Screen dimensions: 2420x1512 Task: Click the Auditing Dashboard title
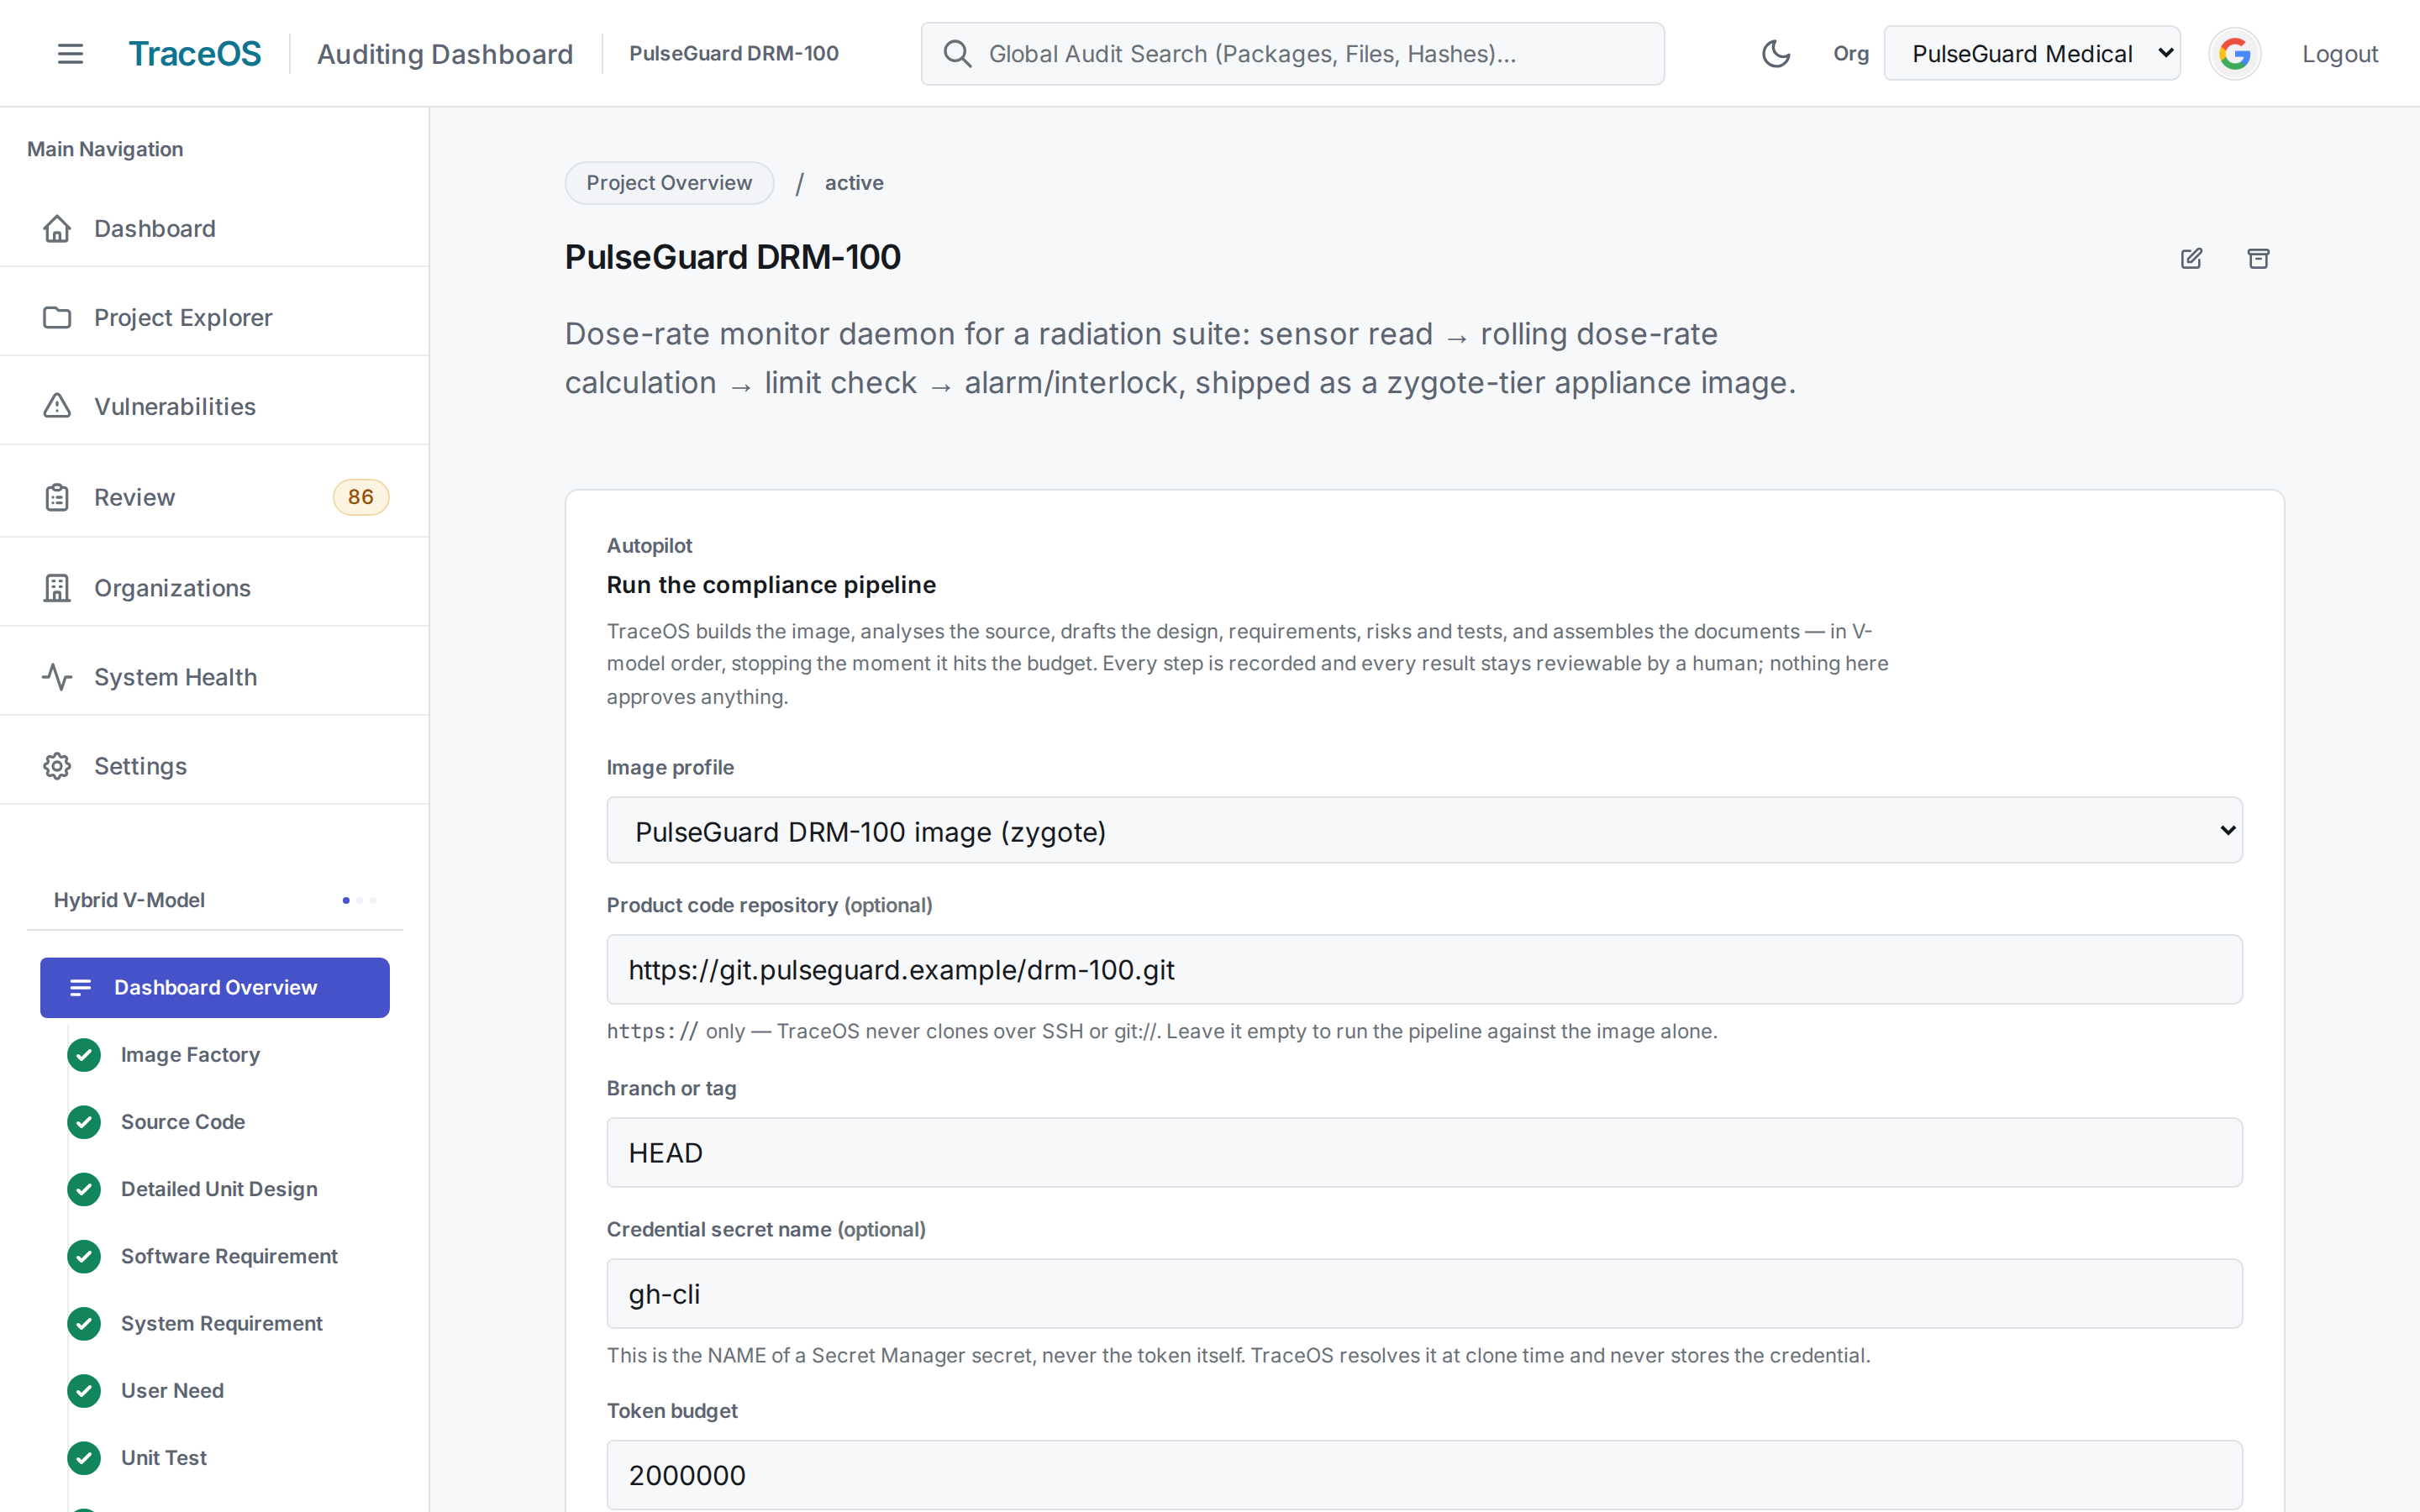(445, 54)
